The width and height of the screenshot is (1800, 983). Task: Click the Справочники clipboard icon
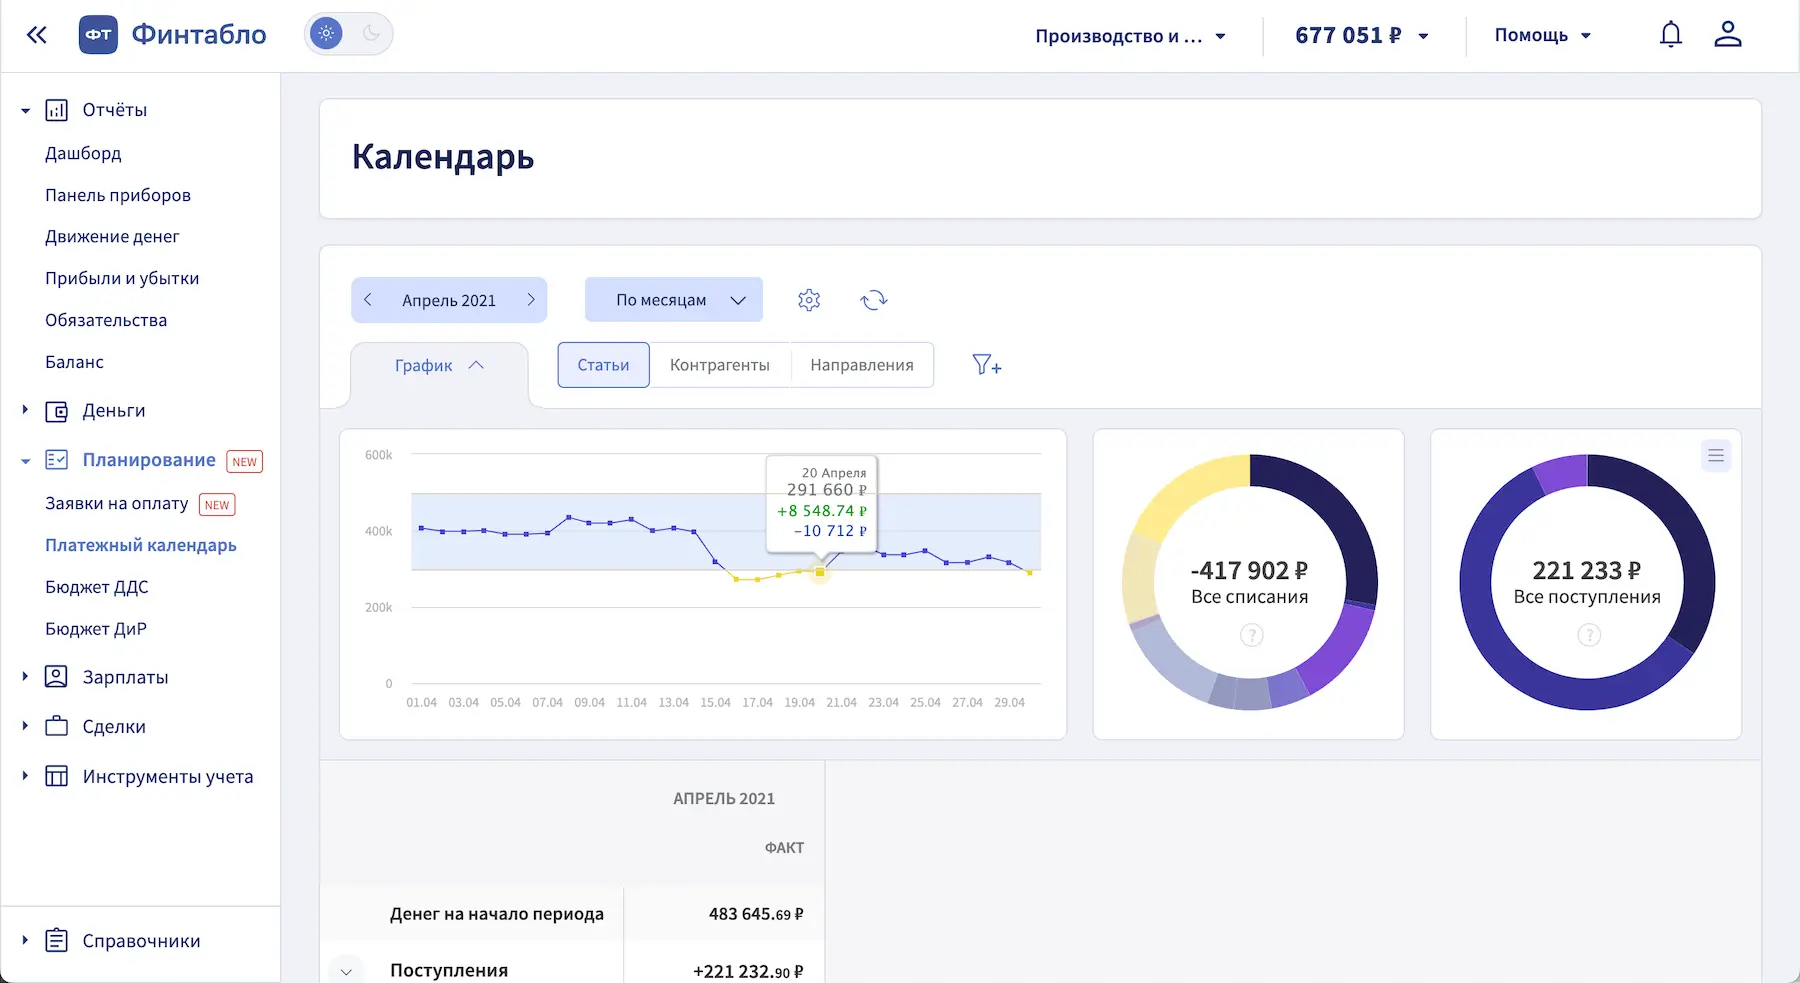click(x=57, y=940)
